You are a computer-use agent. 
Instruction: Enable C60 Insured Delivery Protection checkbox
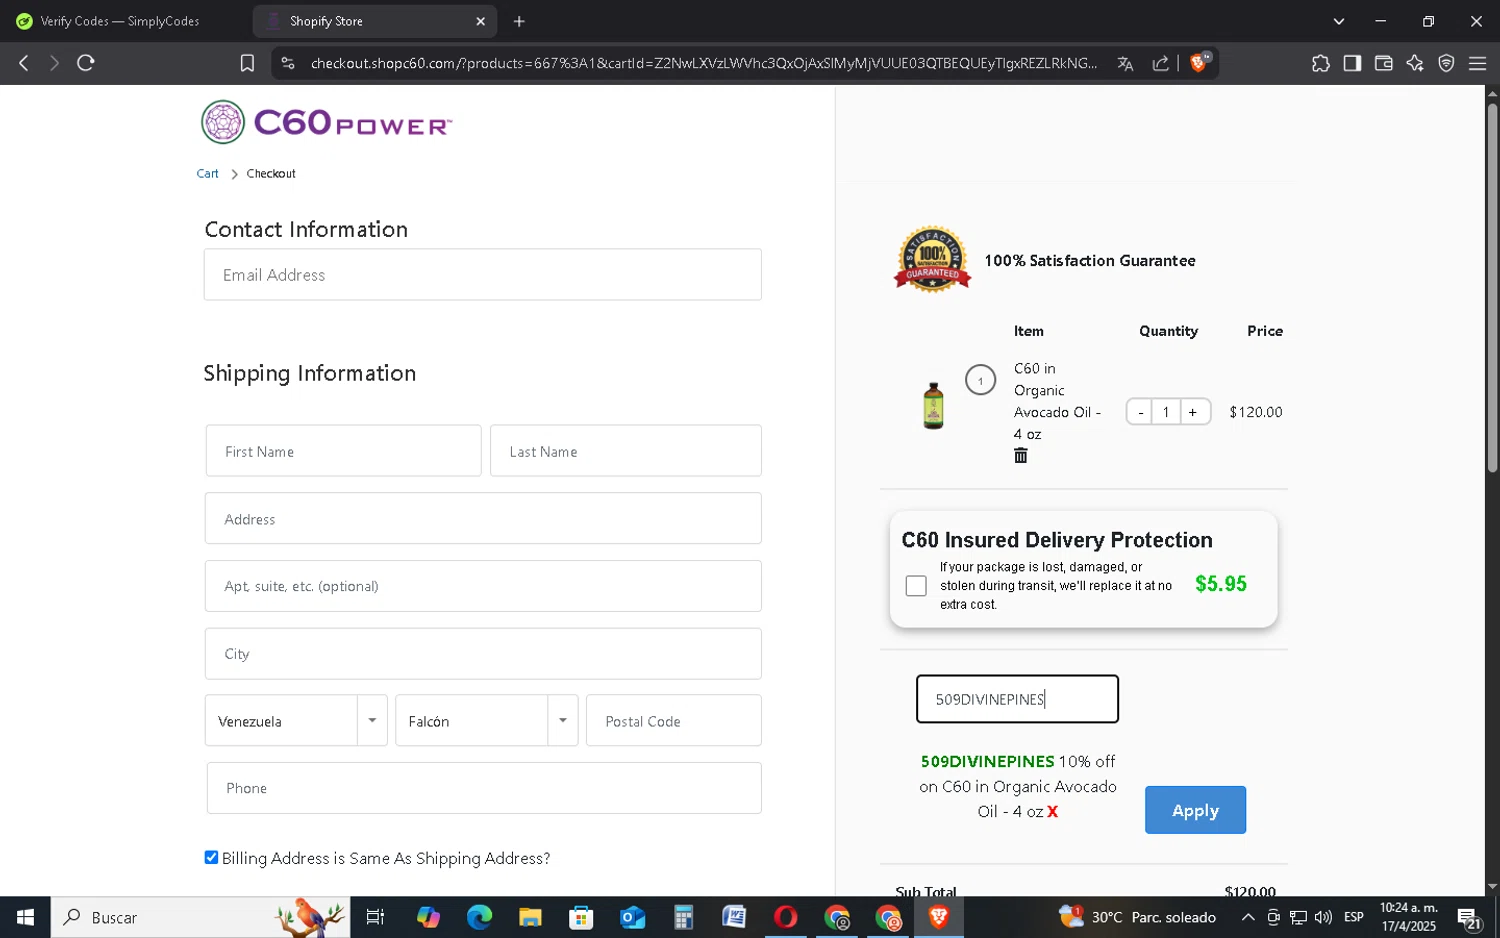coord(916,586)
